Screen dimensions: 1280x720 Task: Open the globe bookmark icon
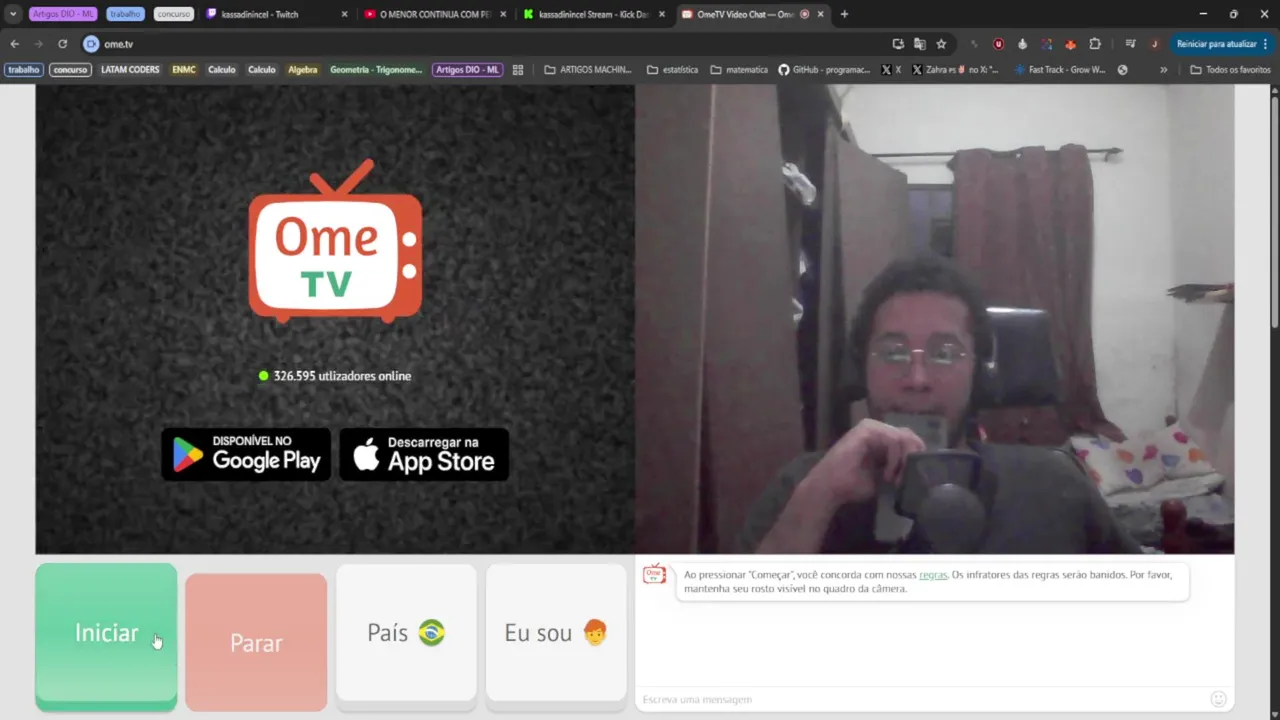point(1122,70)
